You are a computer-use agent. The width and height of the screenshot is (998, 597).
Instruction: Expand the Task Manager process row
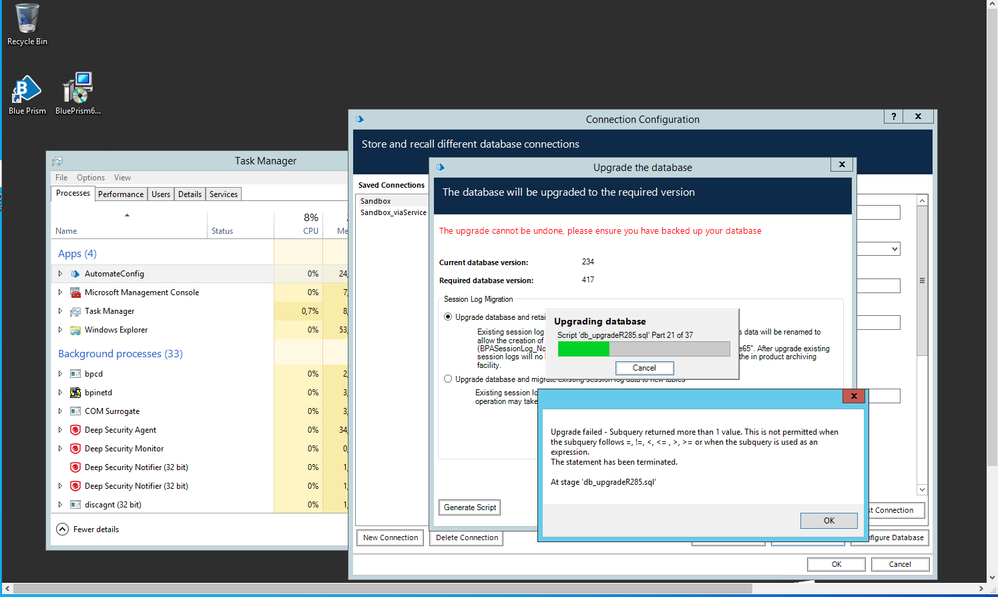[x=60, y=311]
